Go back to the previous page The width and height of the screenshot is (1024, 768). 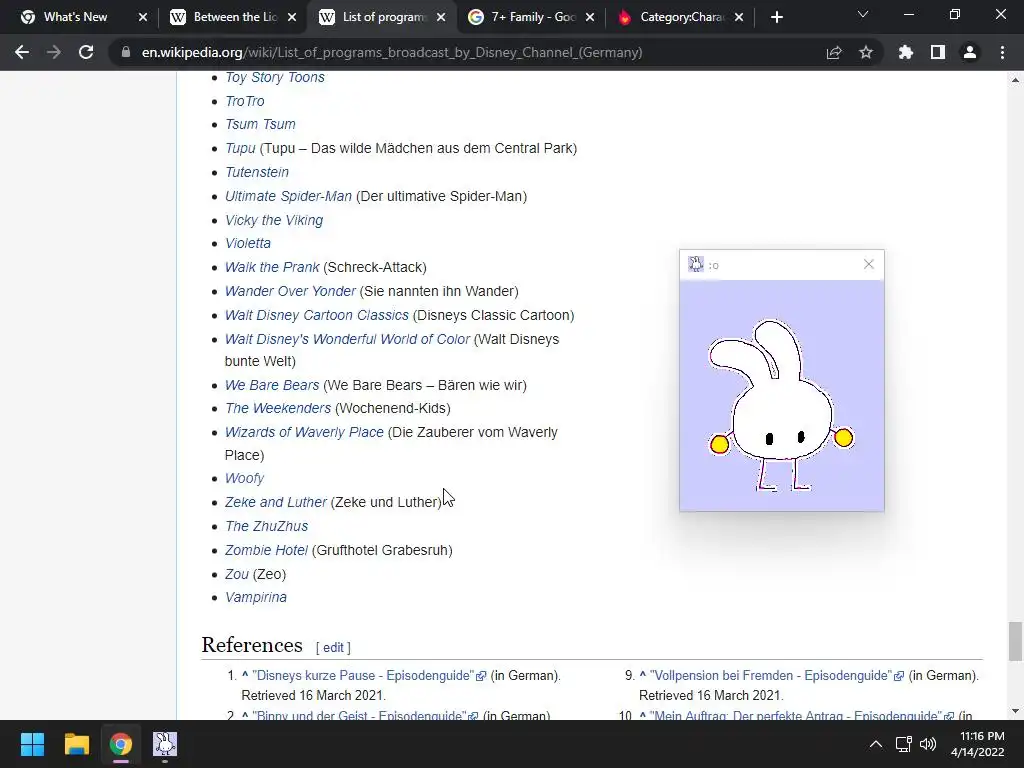[x=22, y=52]
